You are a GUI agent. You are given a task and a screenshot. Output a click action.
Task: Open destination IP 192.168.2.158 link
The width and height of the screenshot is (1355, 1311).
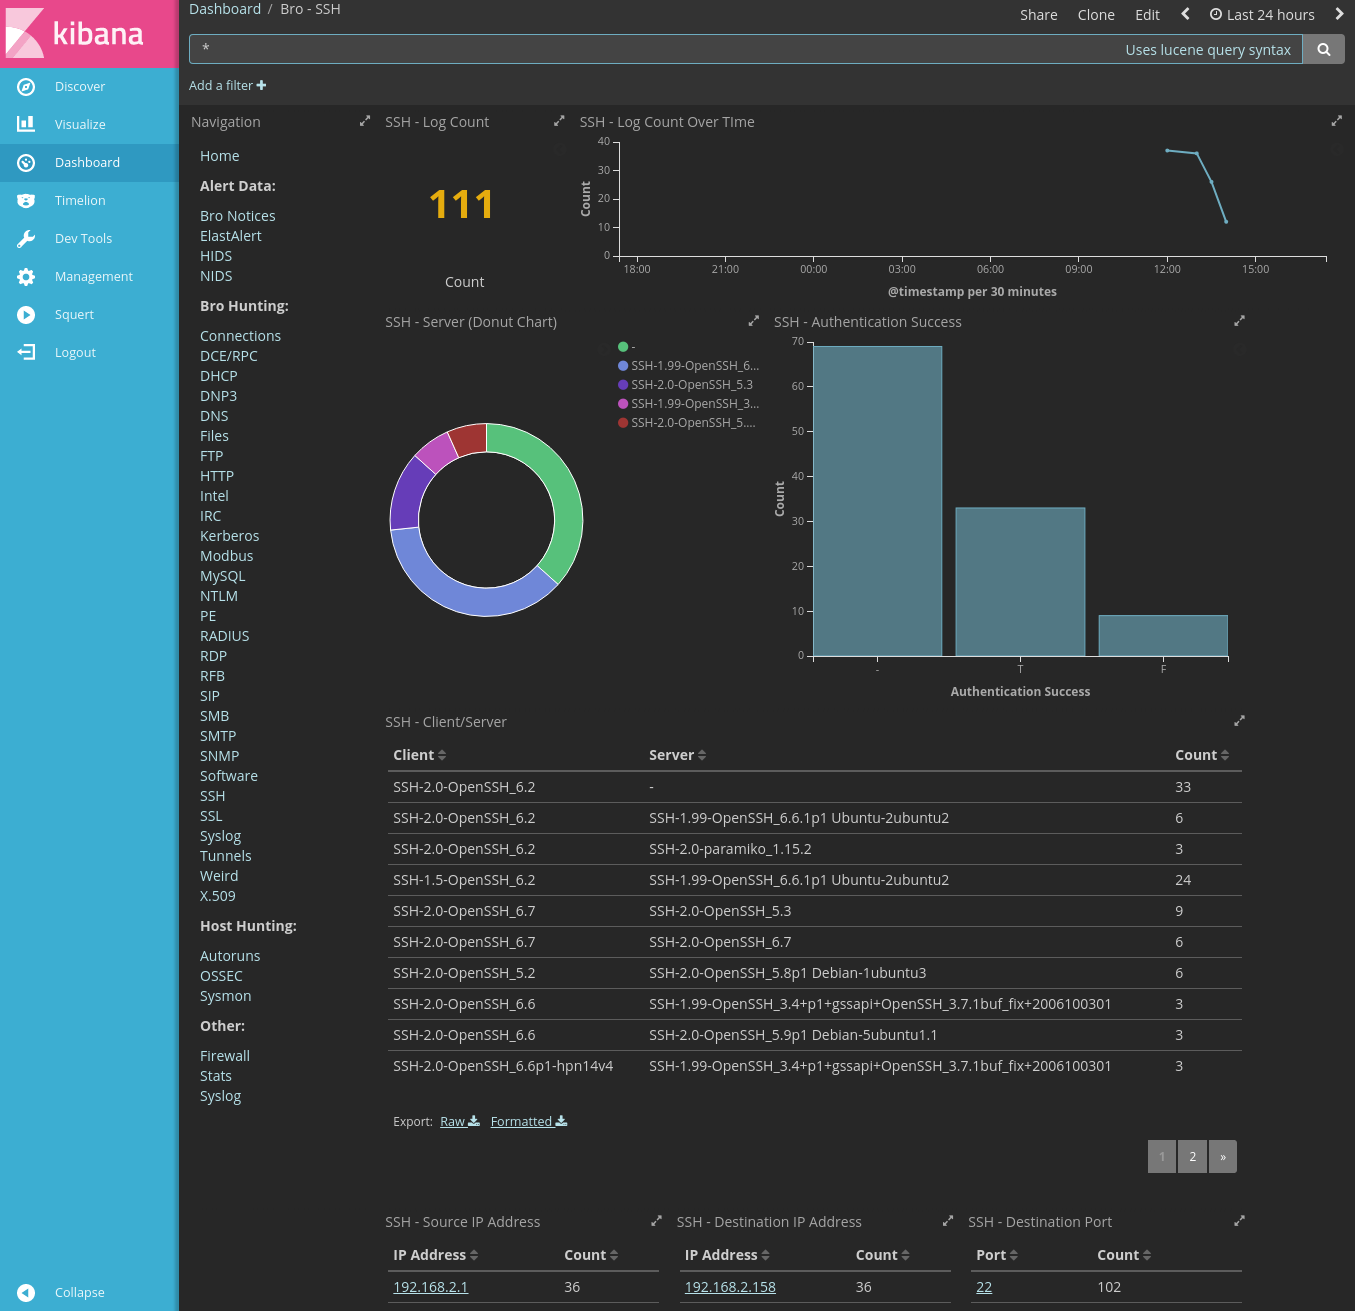pyautogui.click(x=730, y=1287)
